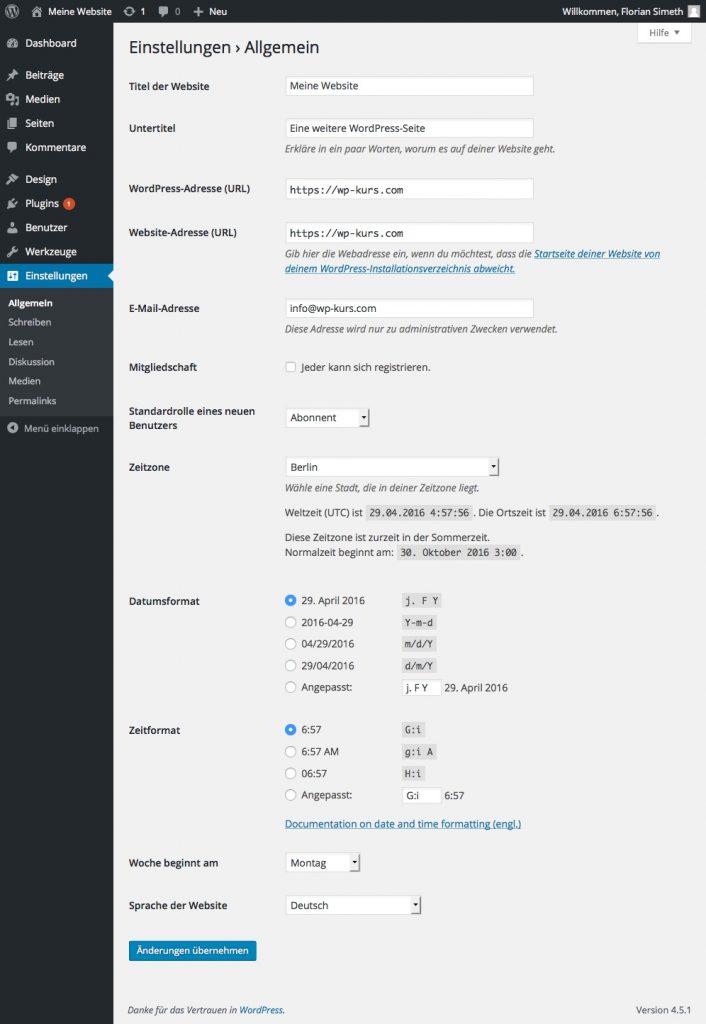706x1024 pixels.
Task: Open the Hilfe panel
Action: point(663,32)
